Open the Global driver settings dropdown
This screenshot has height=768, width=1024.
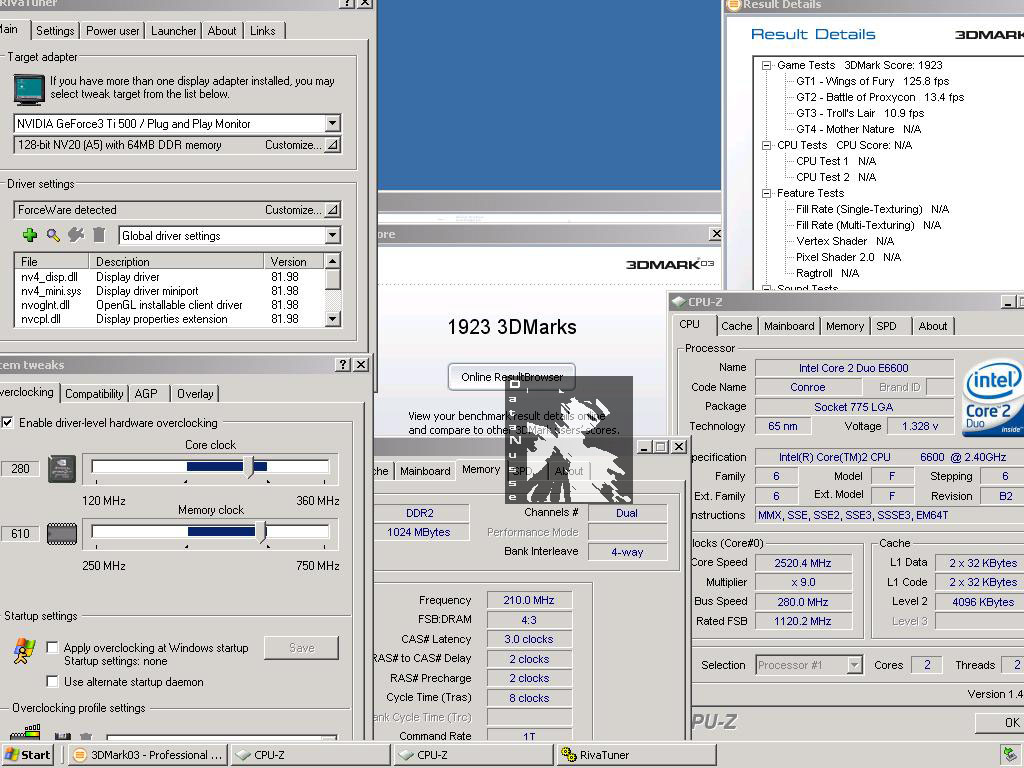[x=332, y=235]
